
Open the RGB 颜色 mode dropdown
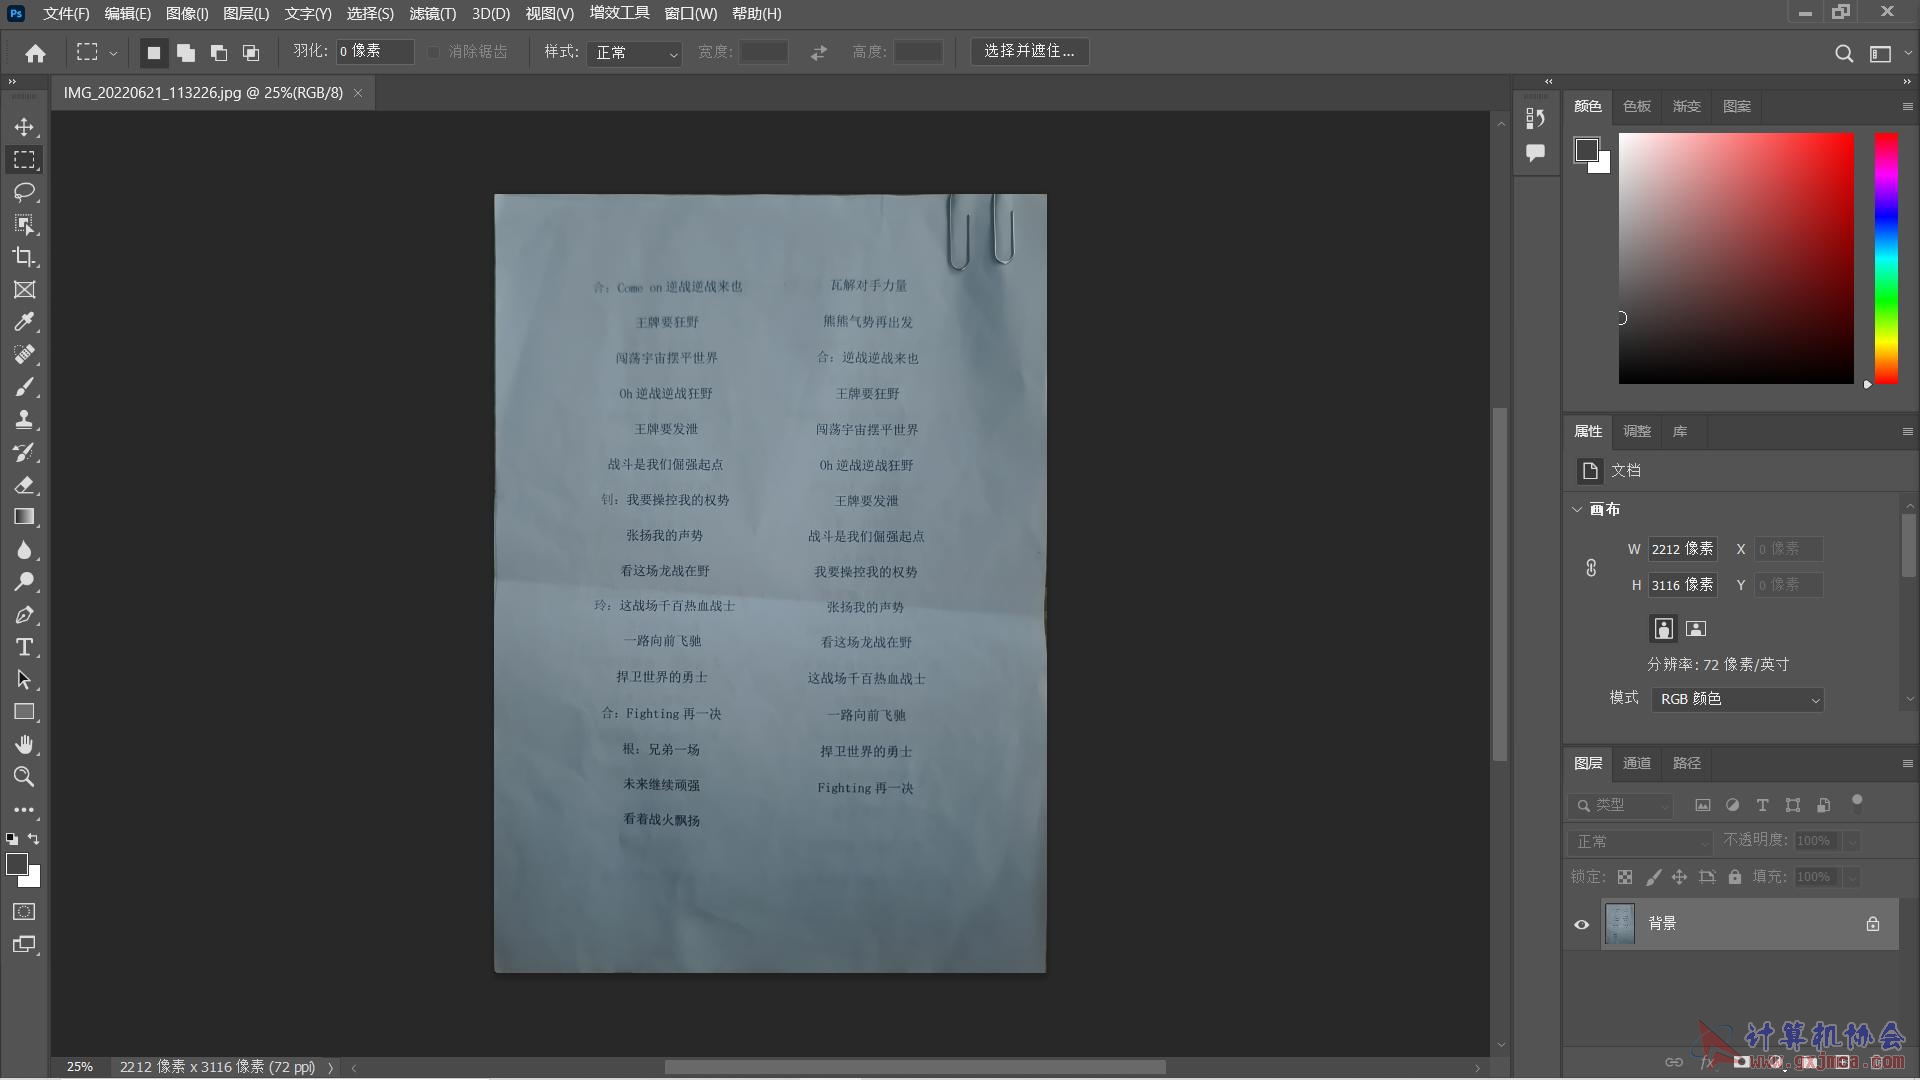(x=1737, y=699)
